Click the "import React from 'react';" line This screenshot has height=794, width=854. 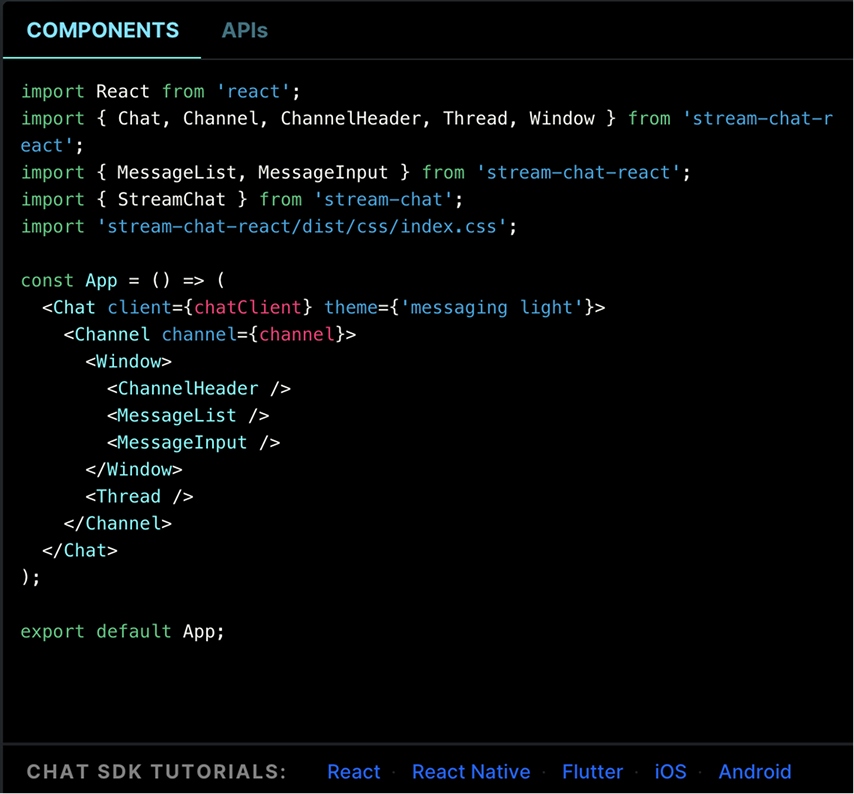(161, 91)
